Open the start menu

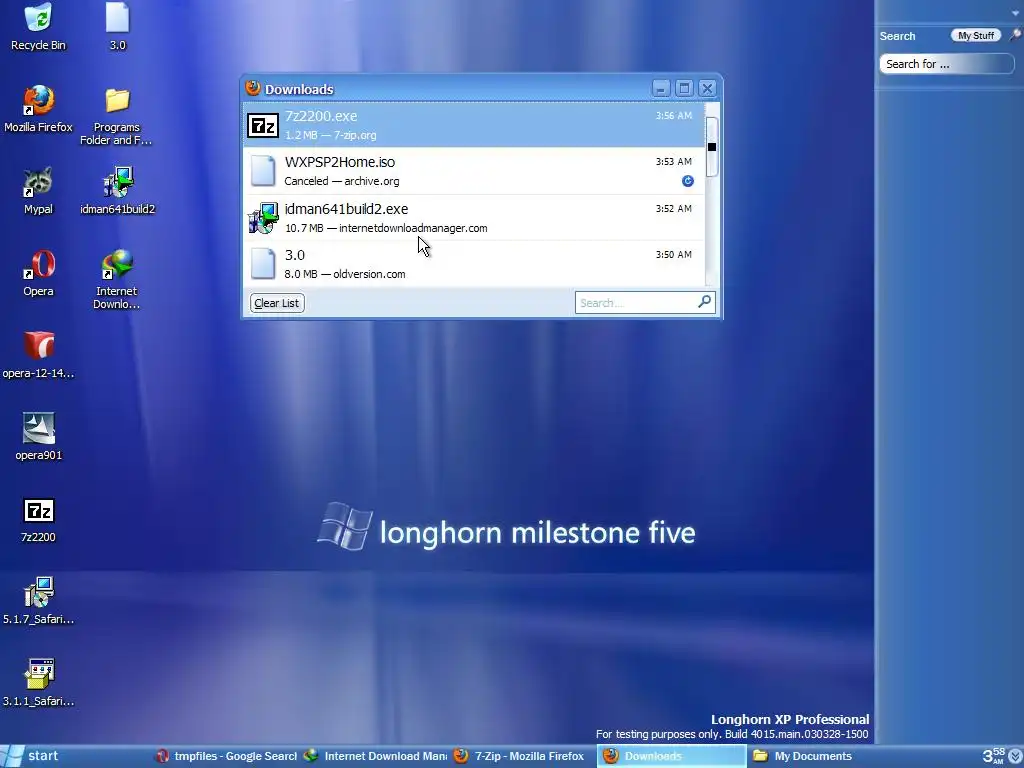[x=31, y=756]
